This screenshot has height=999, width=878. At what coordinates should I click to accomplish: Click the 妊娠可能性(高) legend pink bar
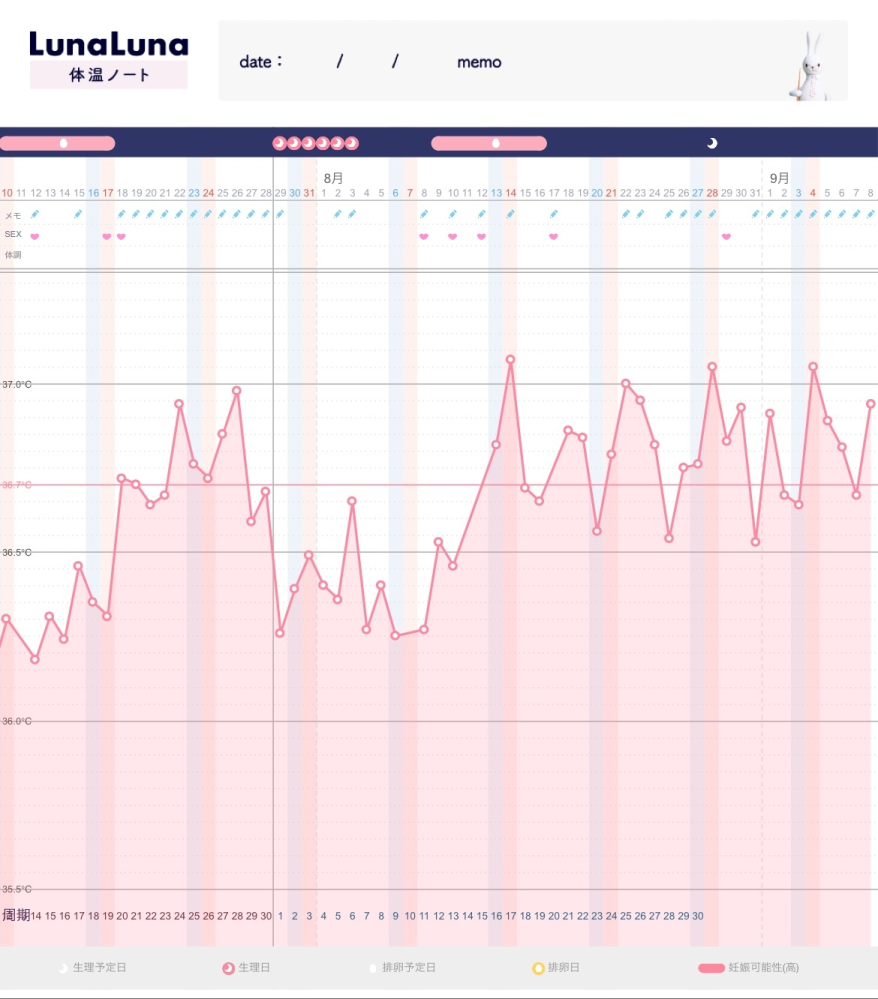(x=711, y=968)
